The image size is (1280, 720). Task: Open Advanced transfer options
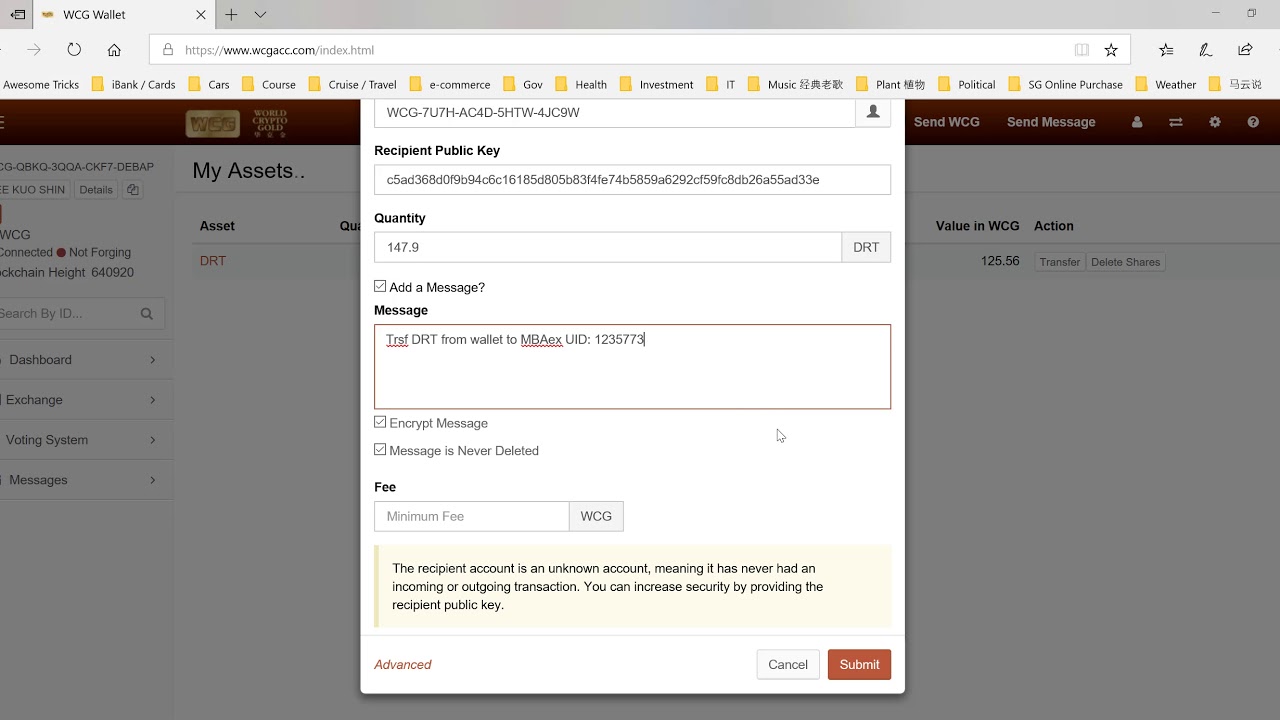pyautogui.click(x=403, y=665)
